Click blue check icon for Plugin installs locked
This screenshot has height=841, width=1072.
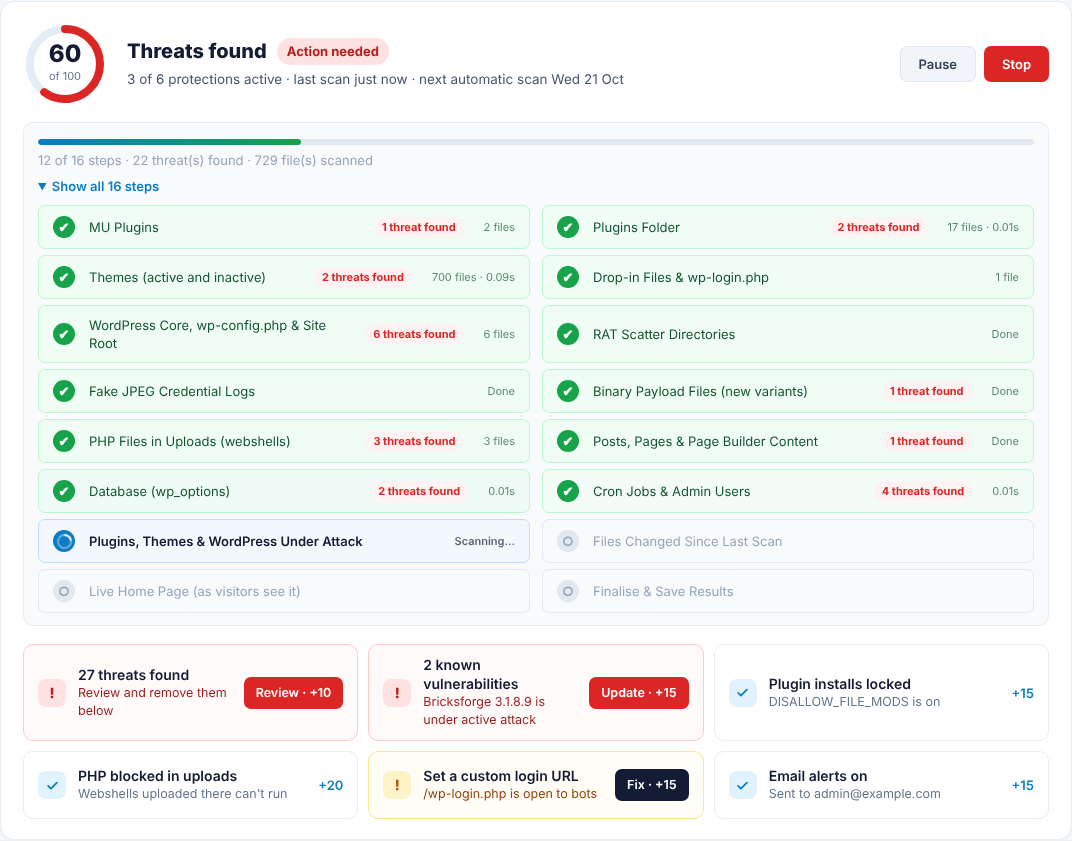(x=742, y=693)
